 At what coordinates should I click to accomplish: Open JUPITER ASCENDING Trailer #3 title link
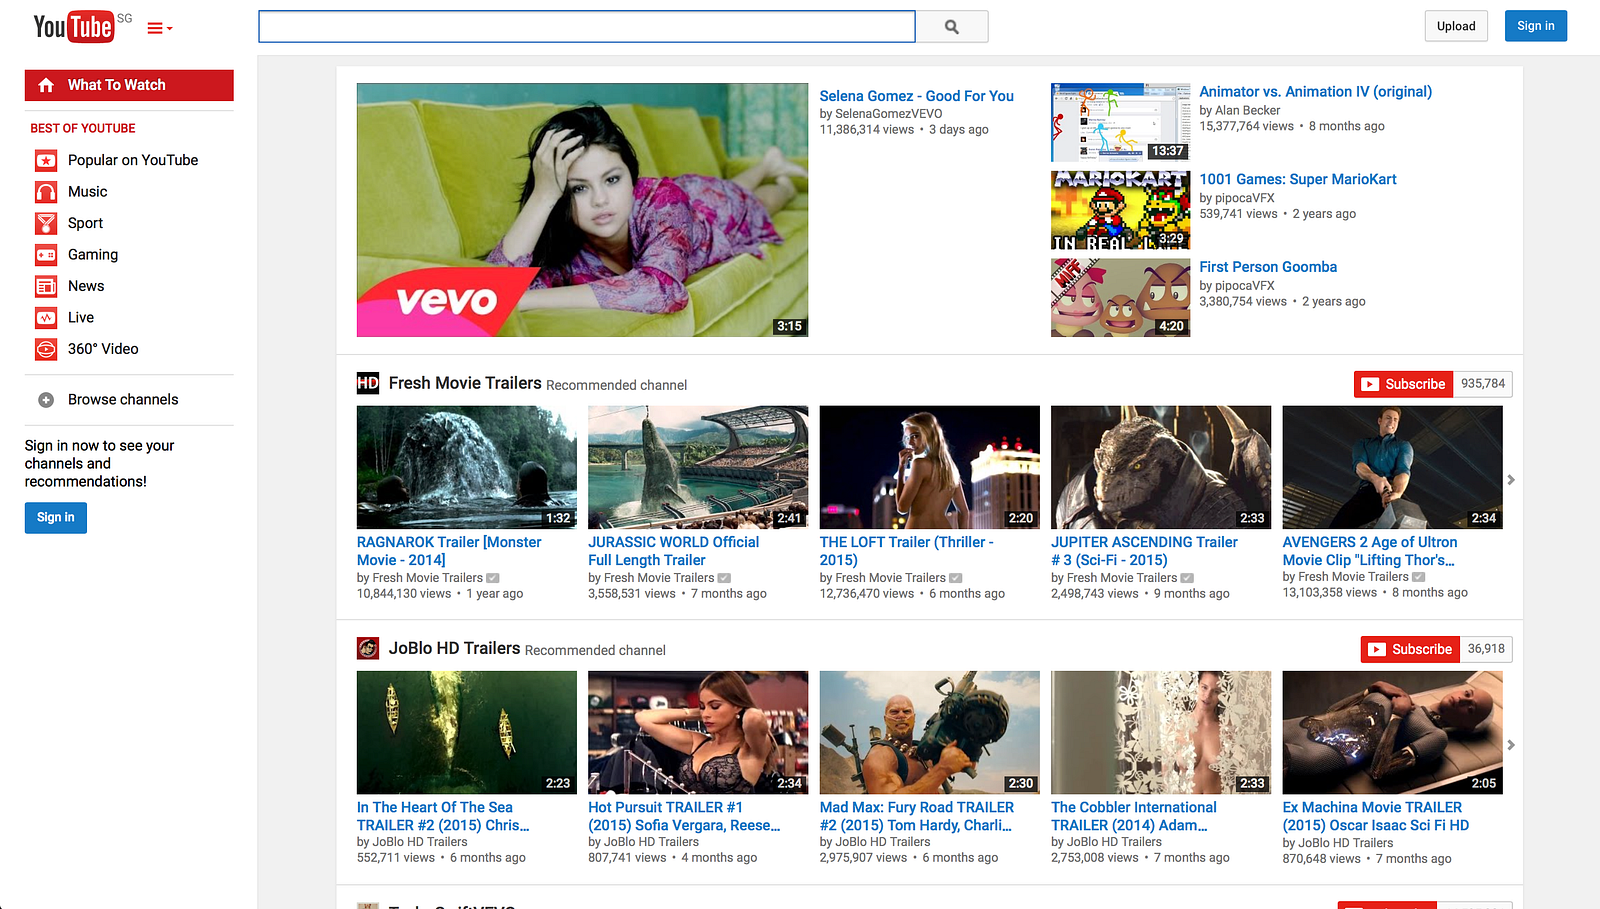[x=1145, y=551]
